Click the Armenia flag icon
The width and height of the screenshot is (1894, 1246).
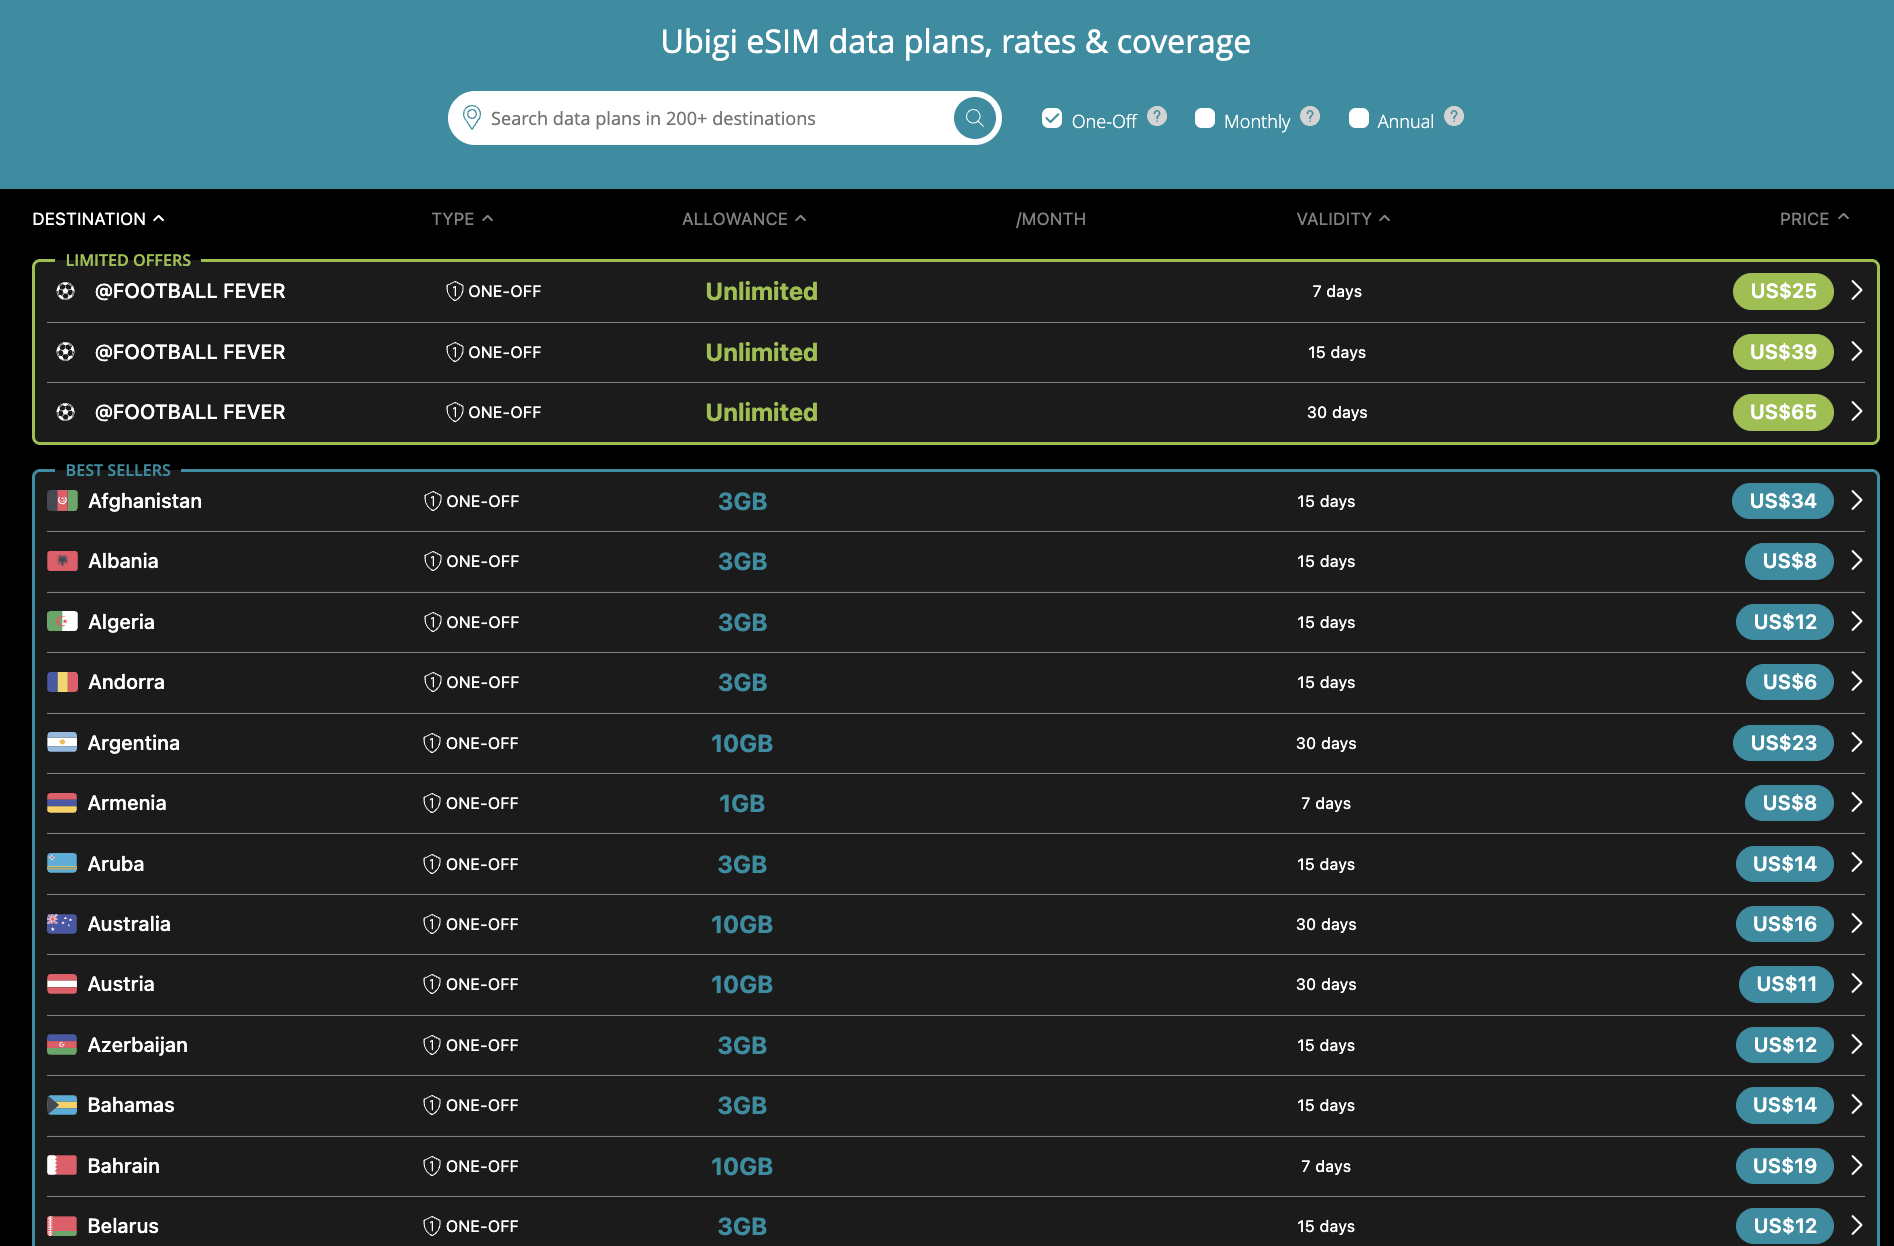coord(62,803)
